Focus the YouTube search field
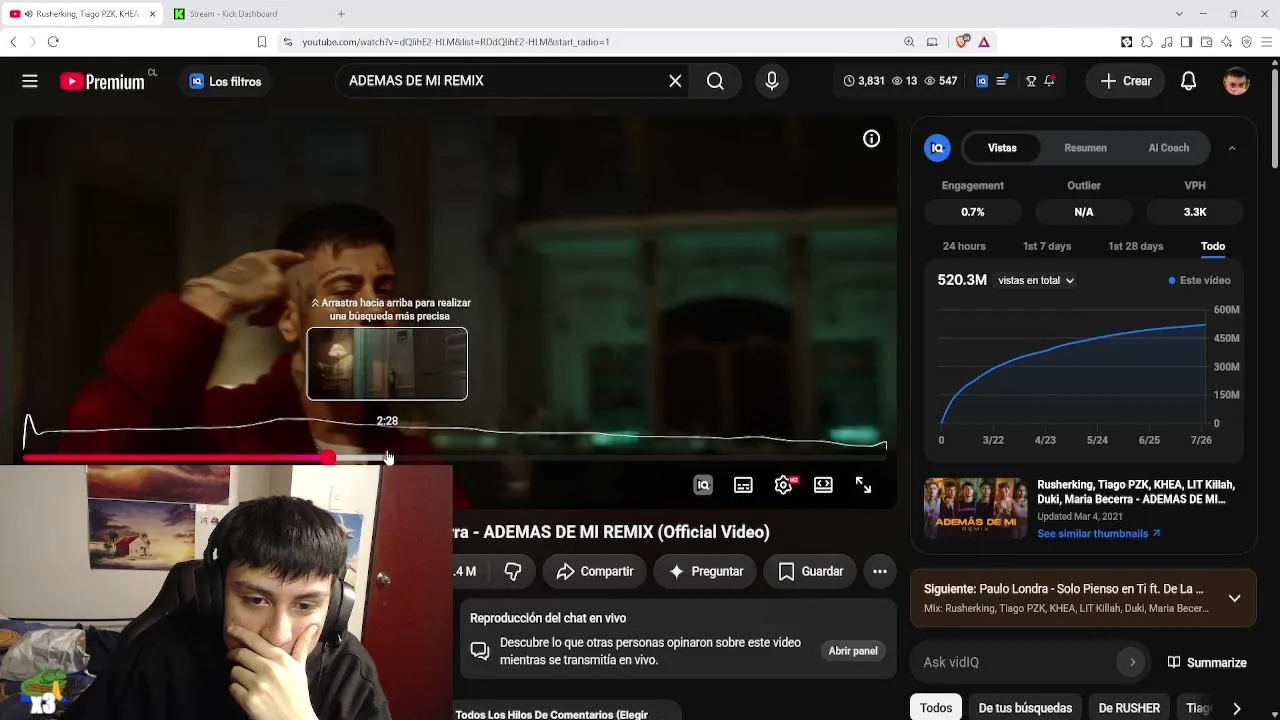Viewport: 1280px width, 720px height. [504, 81]
